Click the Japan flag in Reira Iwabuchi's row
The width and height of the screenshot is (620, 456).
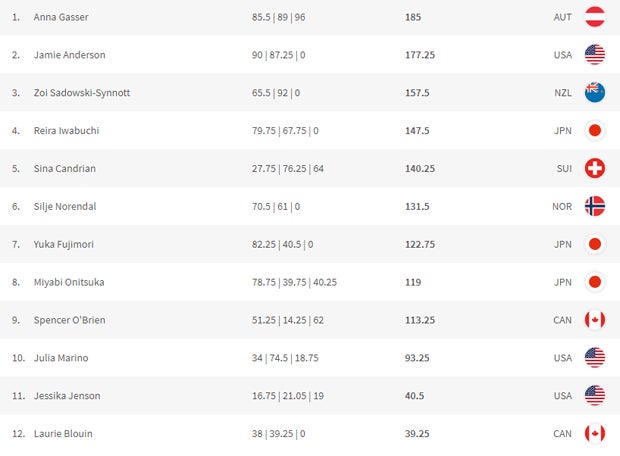tap(595, 131)
